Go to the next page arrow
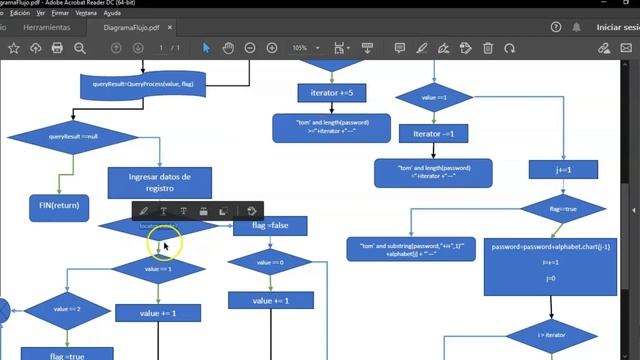The image size is (640, 360). pos(138,48)
